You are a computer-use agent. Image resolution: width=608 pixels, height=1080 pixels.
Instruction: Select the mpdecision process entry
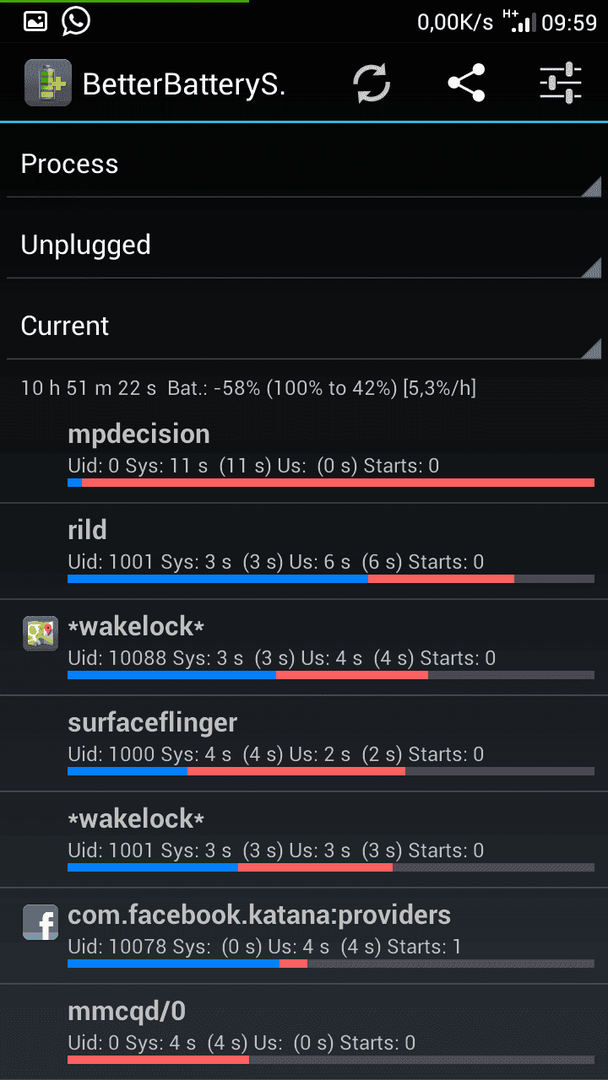(x=304, y=455)
